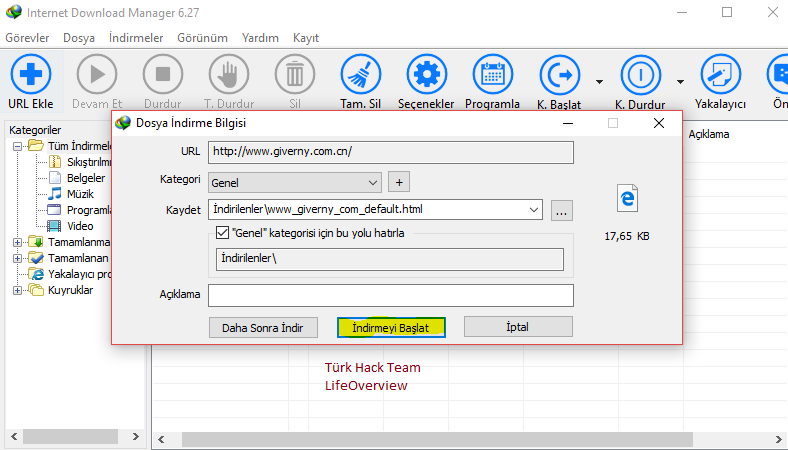The width and height of the screenshot is (788, 450).
Task: Open the Kategori Genel dropdown
Action: [x=295, y=183]
